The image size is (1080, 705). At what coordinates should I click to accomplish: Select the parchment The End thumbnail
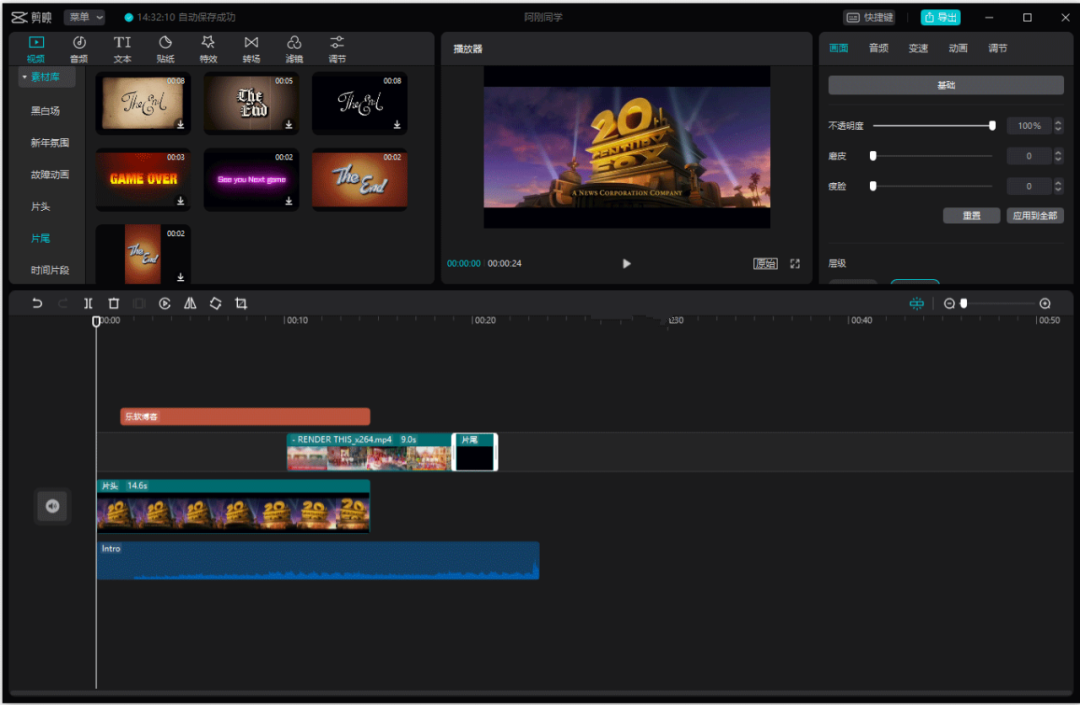[x=143, y=103]
